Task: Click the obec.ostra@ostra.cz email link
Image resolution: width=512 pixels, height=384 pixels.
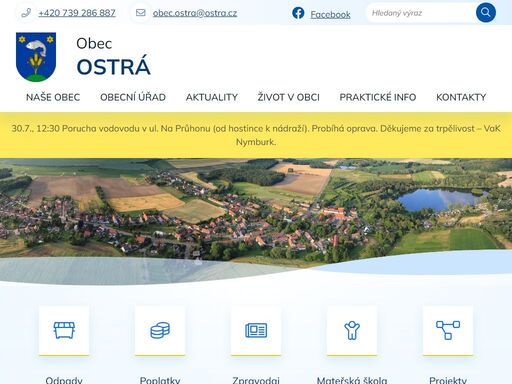Action: point(195,13)
